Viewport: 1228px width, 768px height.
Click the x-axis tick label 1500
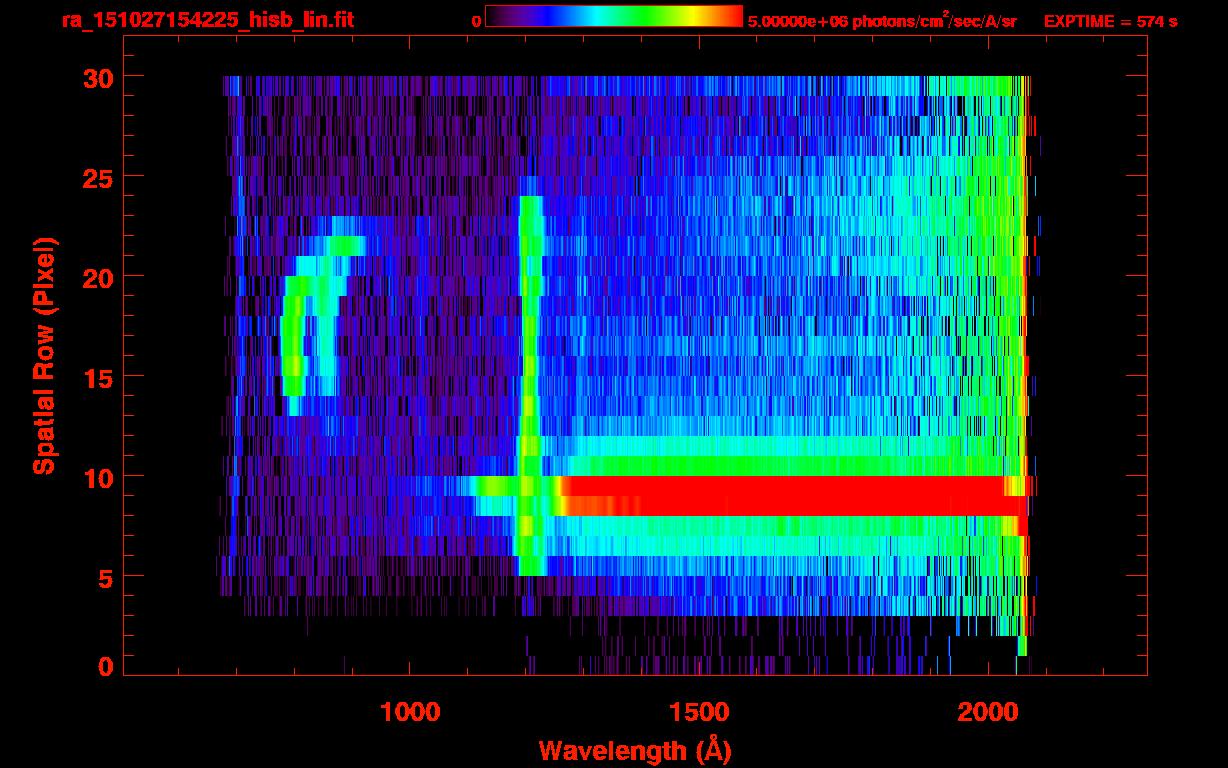(x=698, y=711)
